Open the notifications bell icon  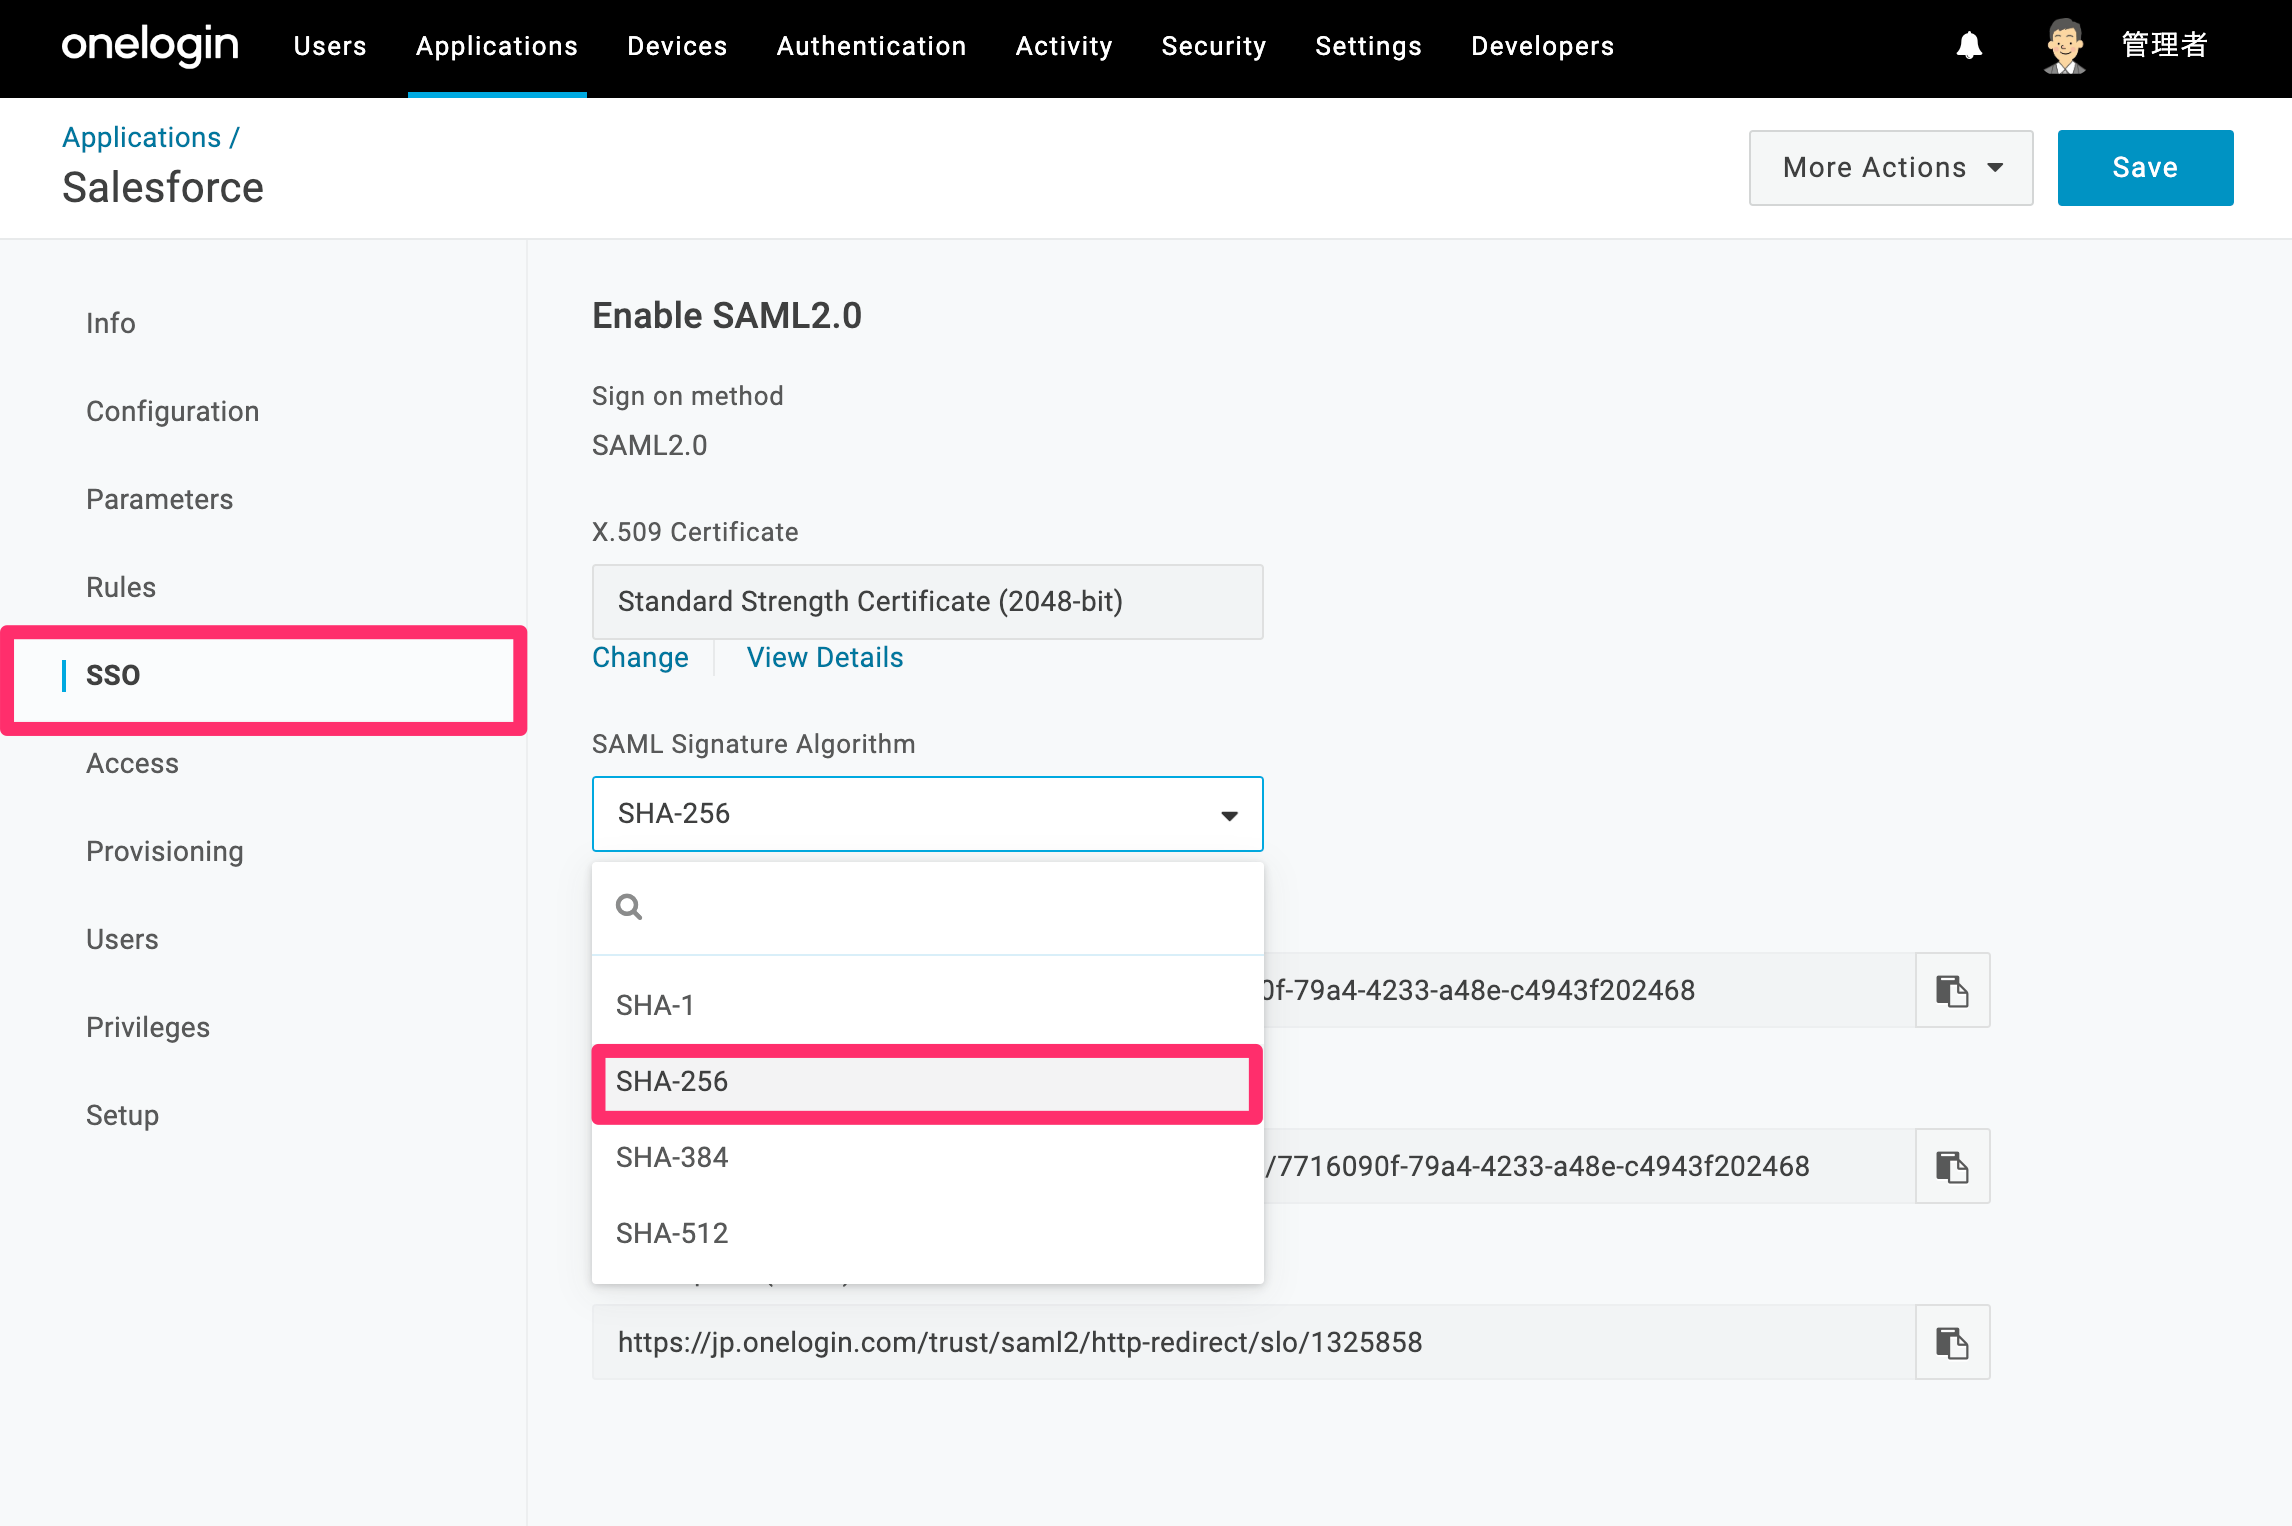coord(1969,46)
